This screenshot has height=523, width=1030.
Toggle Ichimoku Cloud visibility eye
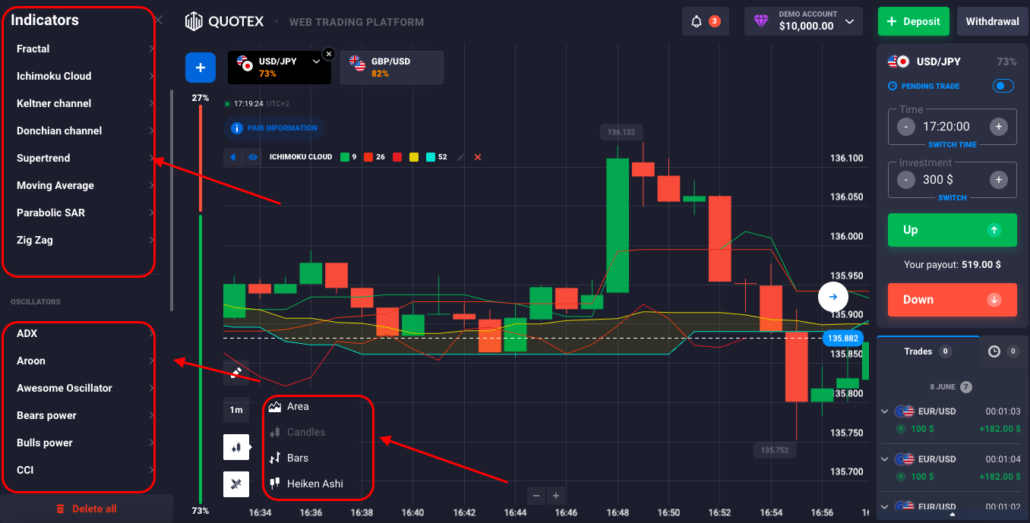pos(252,157)
